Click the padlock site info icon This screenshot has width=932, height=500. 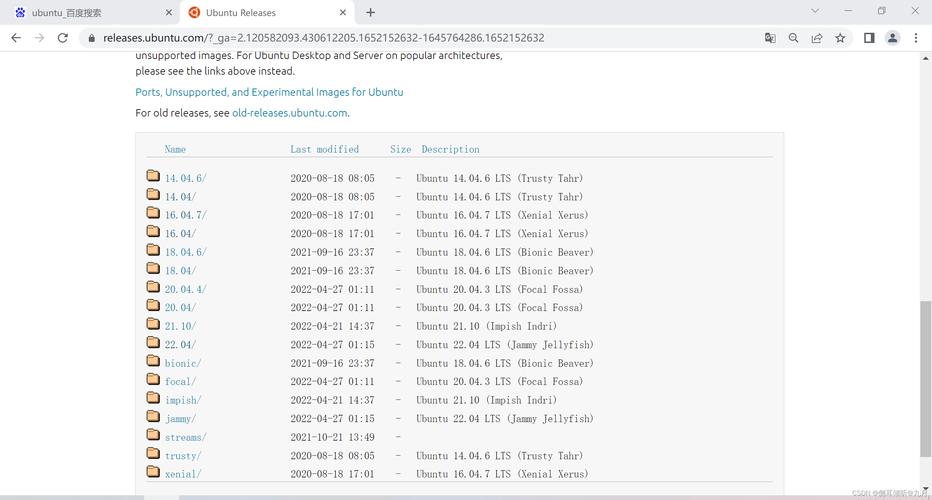pyautogui.click(x=91, y=38)
